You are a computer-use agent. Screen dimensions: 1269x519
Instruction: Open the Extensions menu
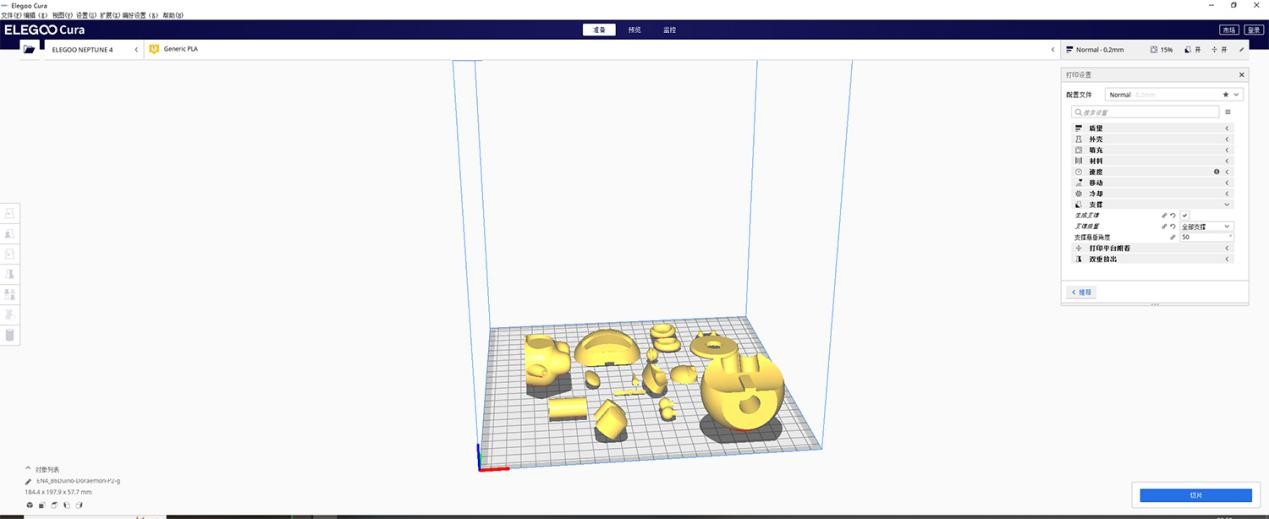[x=111, y=16]
